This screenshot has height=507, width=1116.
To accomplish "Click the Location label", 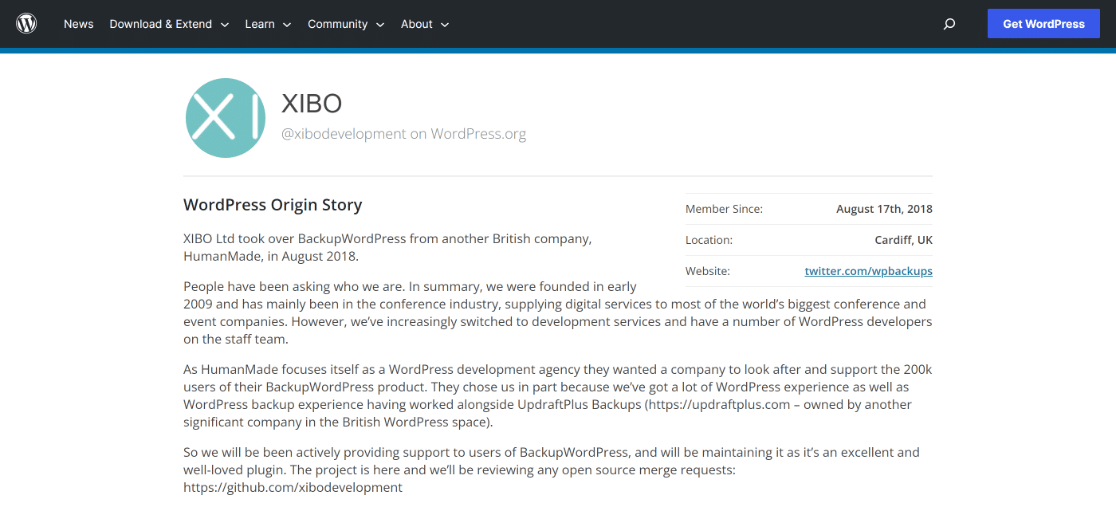I will point(709,241).
